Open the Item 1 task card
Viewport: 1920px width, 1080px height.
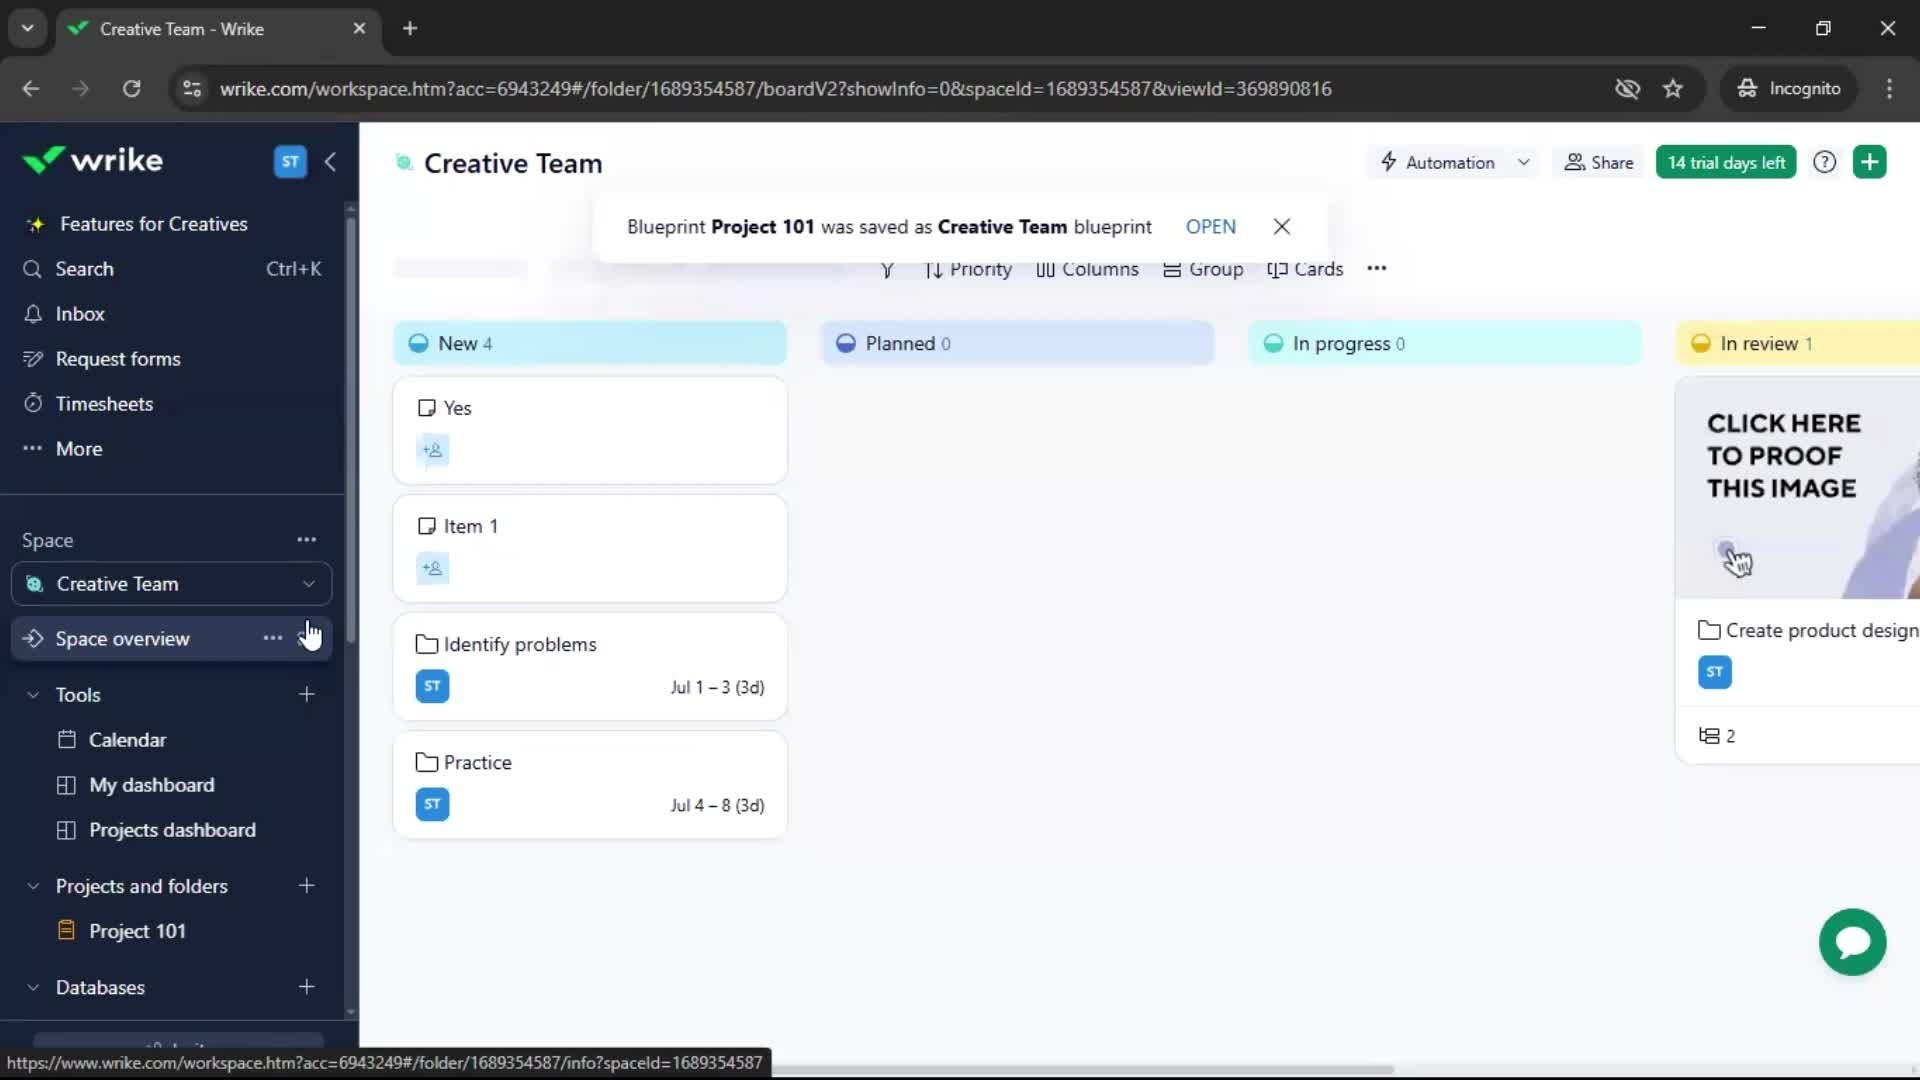tap(590, 548)
